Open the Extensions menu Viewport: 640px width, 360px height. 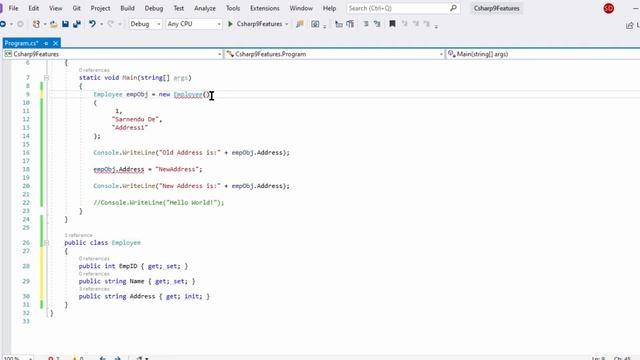tap(265, 8)
